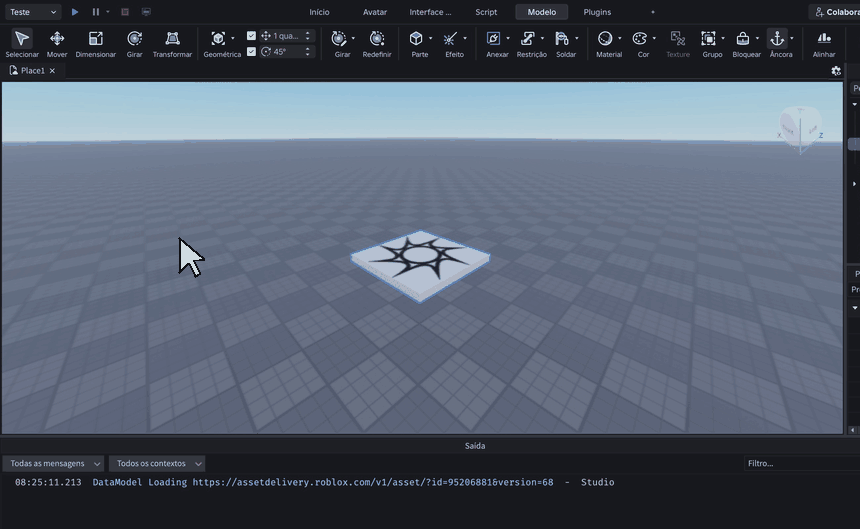
Task: Expand the Âncora dropdown arrow
Action: click(x=791, y=38)
